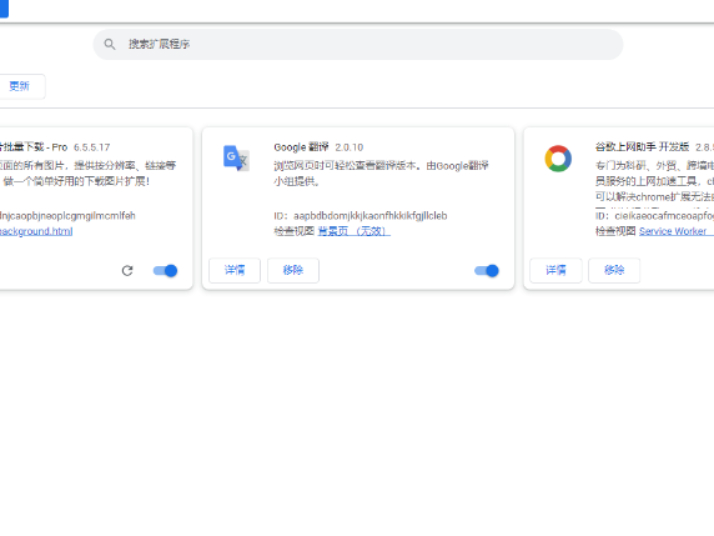Toggle off the batch download Pro extension
The width and height of the screenshot is (714, 536).
coord(165,271)
